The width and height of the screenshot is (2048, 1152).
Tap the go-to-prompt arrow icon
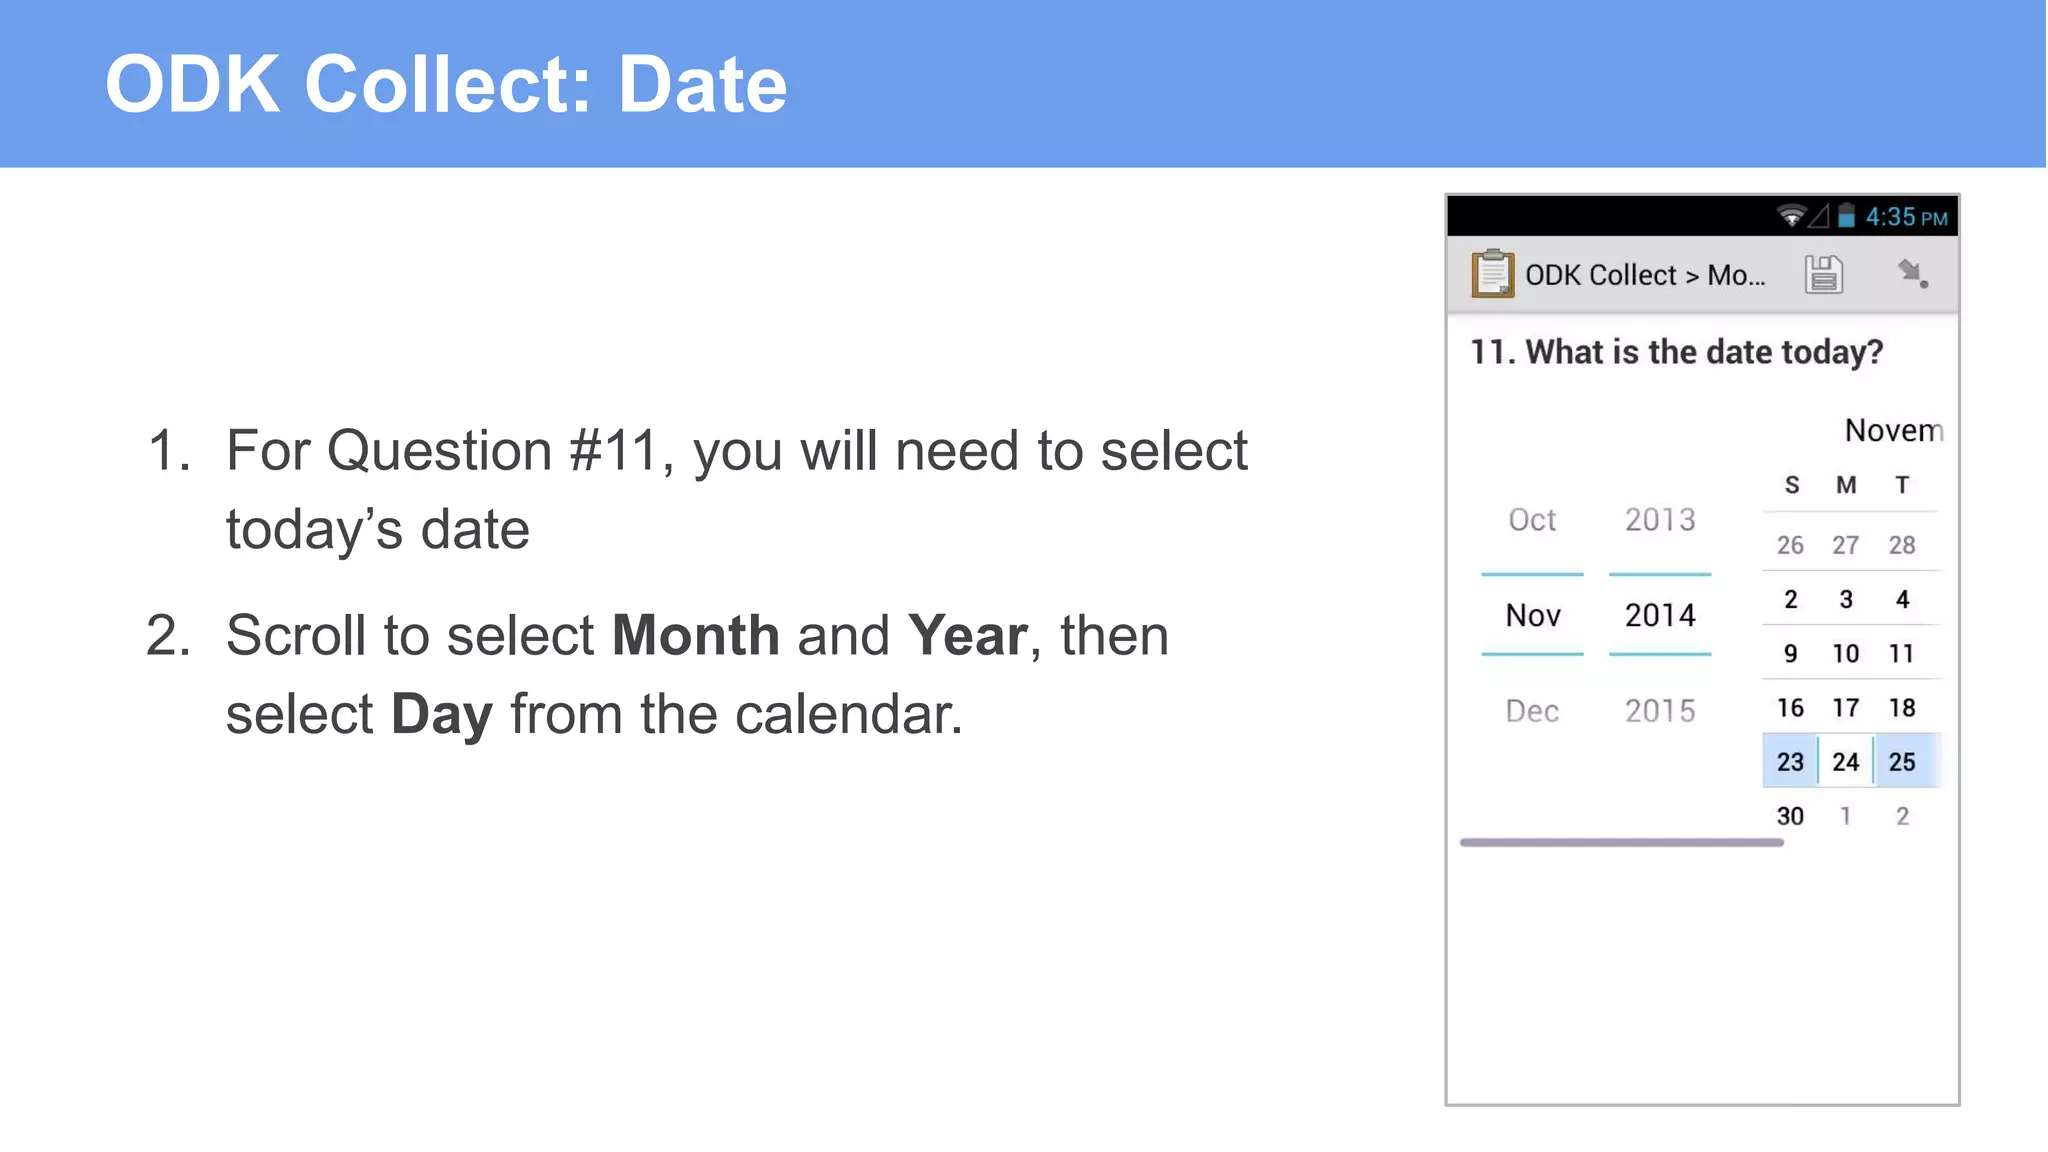[x=1912, y=273]
